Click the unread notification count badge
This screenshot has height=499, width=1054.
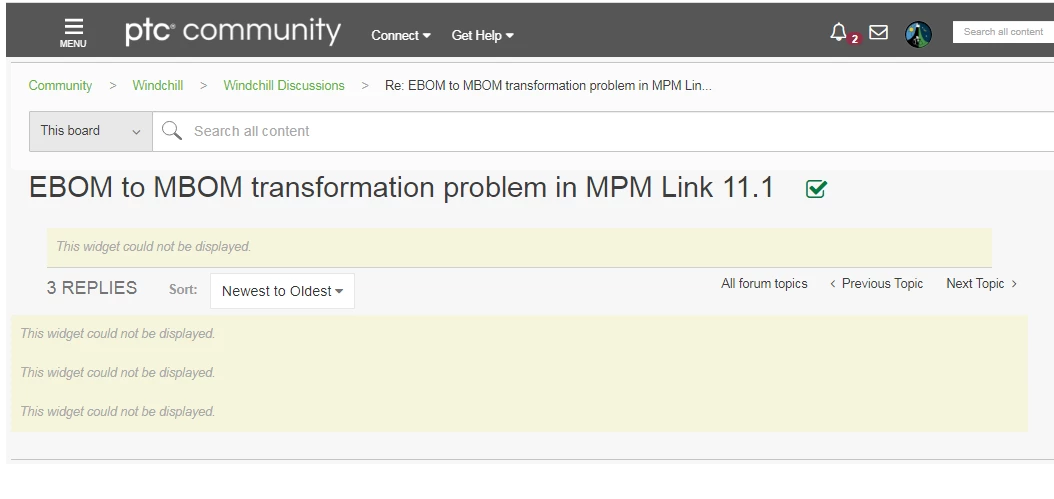pos(854,39)
